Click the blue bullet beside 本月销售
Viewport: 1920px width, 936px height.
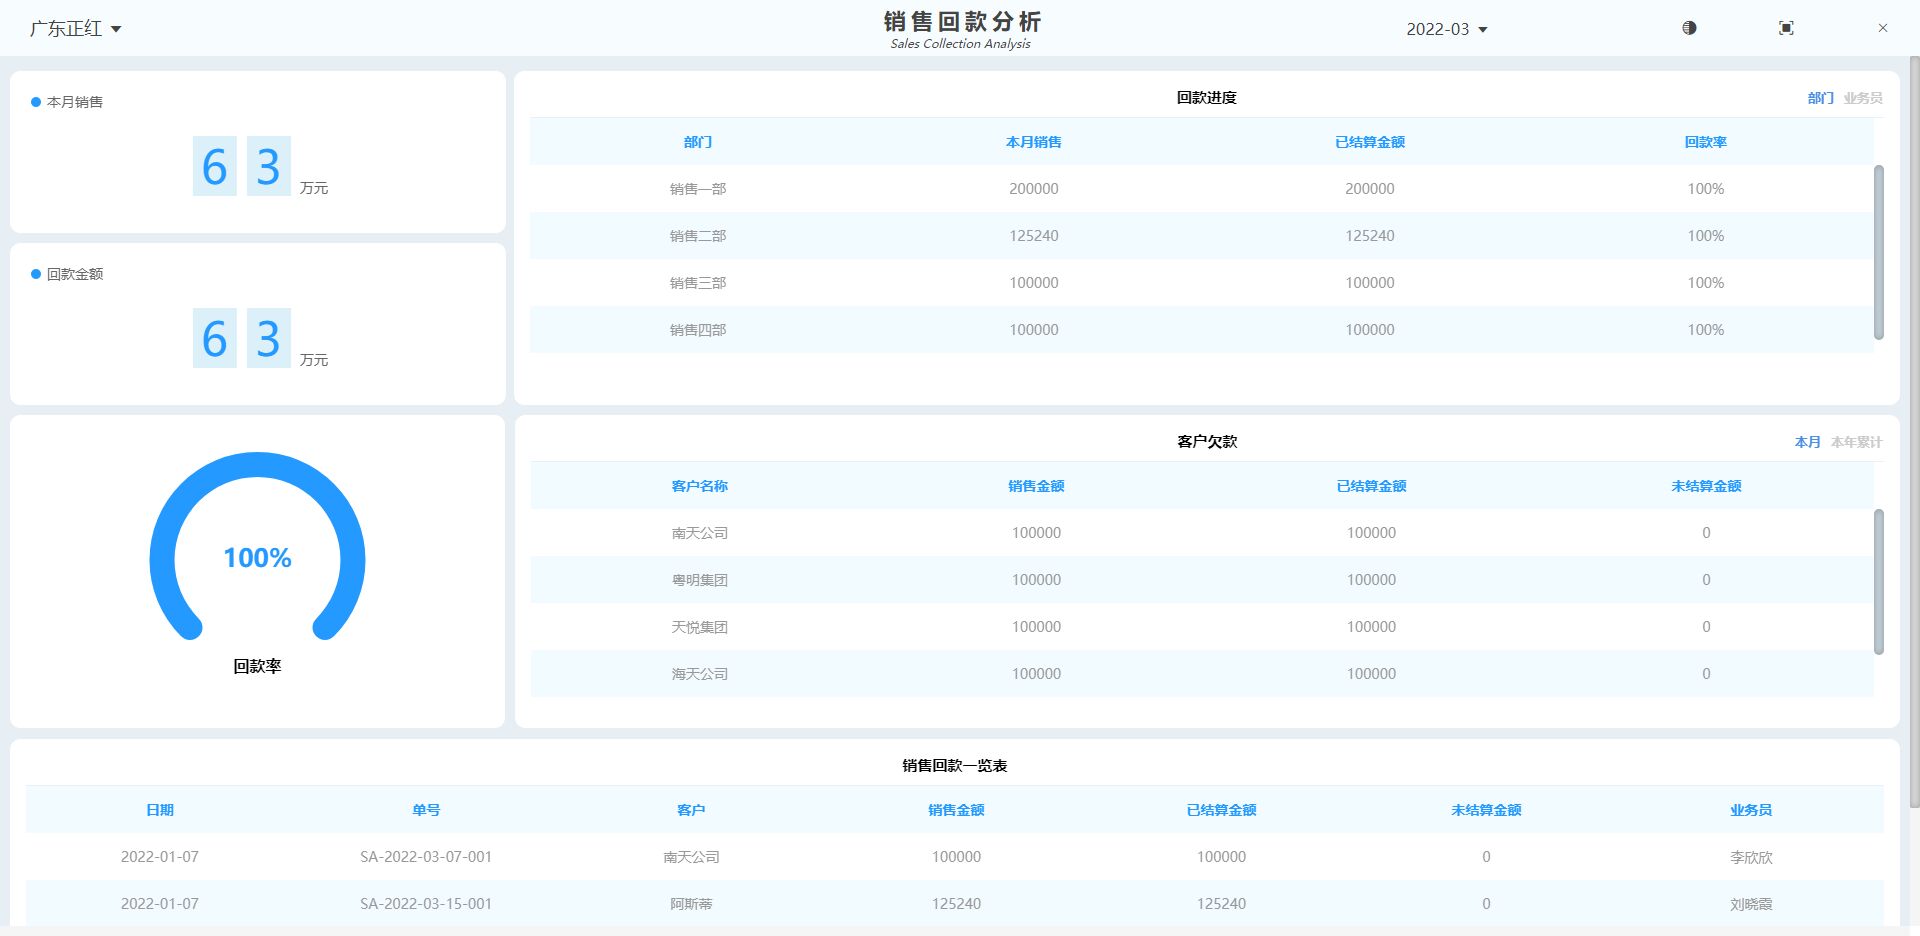36,102
